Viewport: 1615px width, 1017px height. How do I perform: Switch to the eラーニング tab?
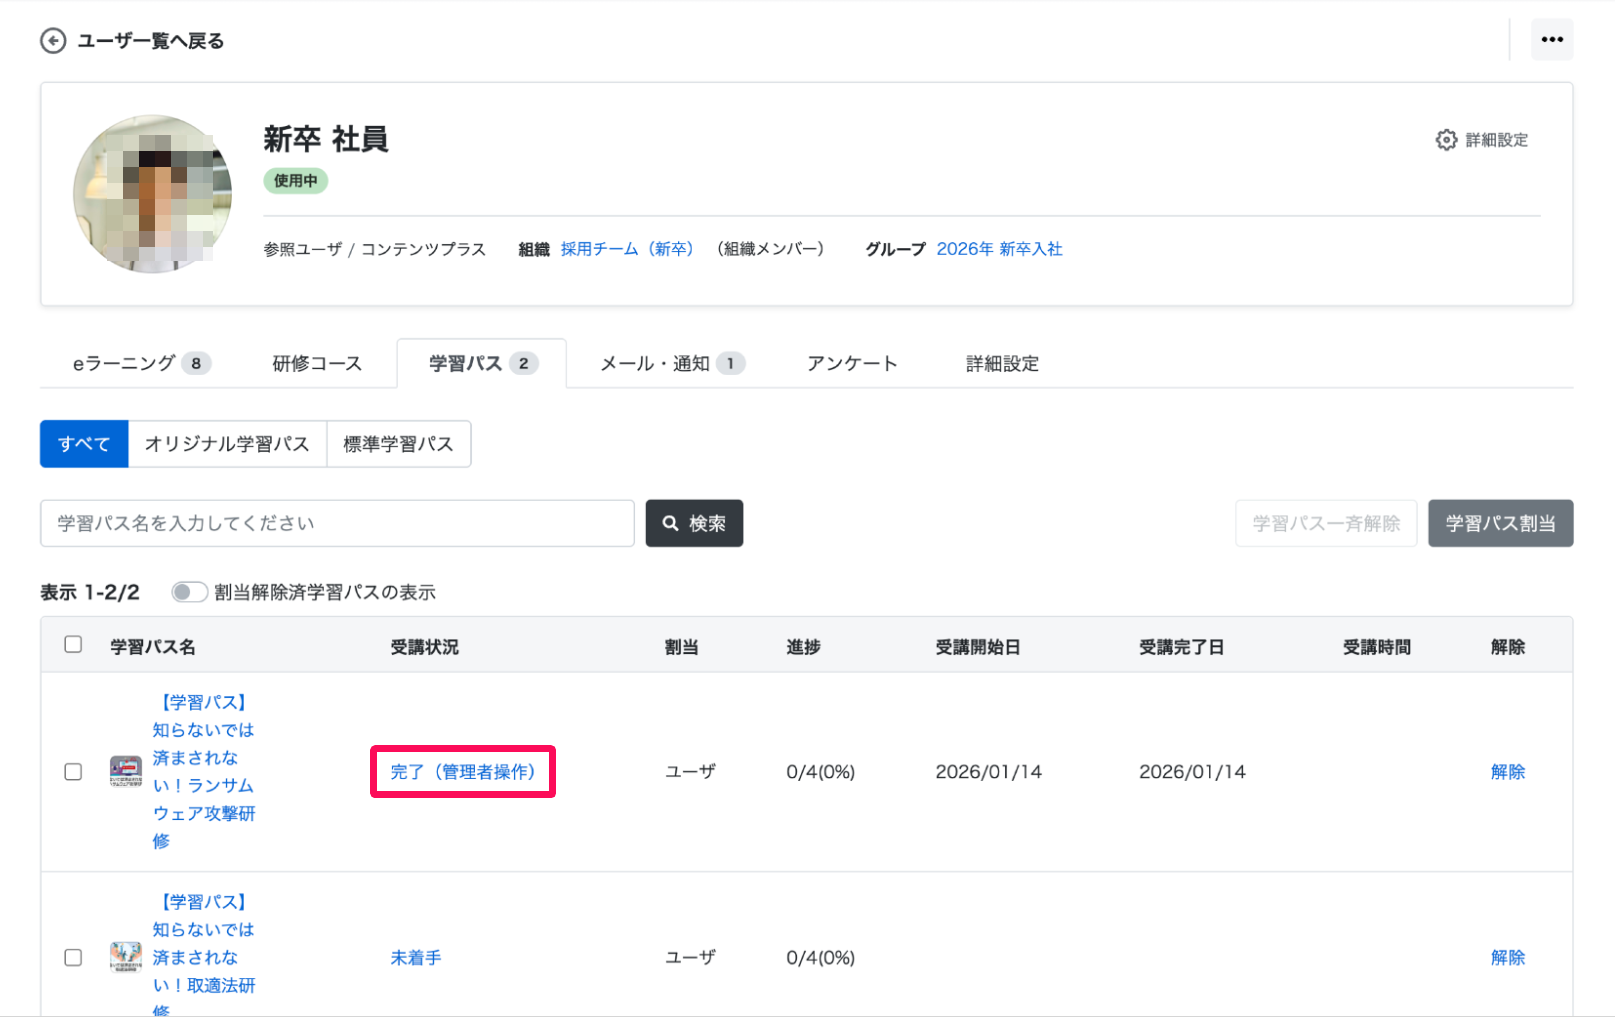pos(141,363)
